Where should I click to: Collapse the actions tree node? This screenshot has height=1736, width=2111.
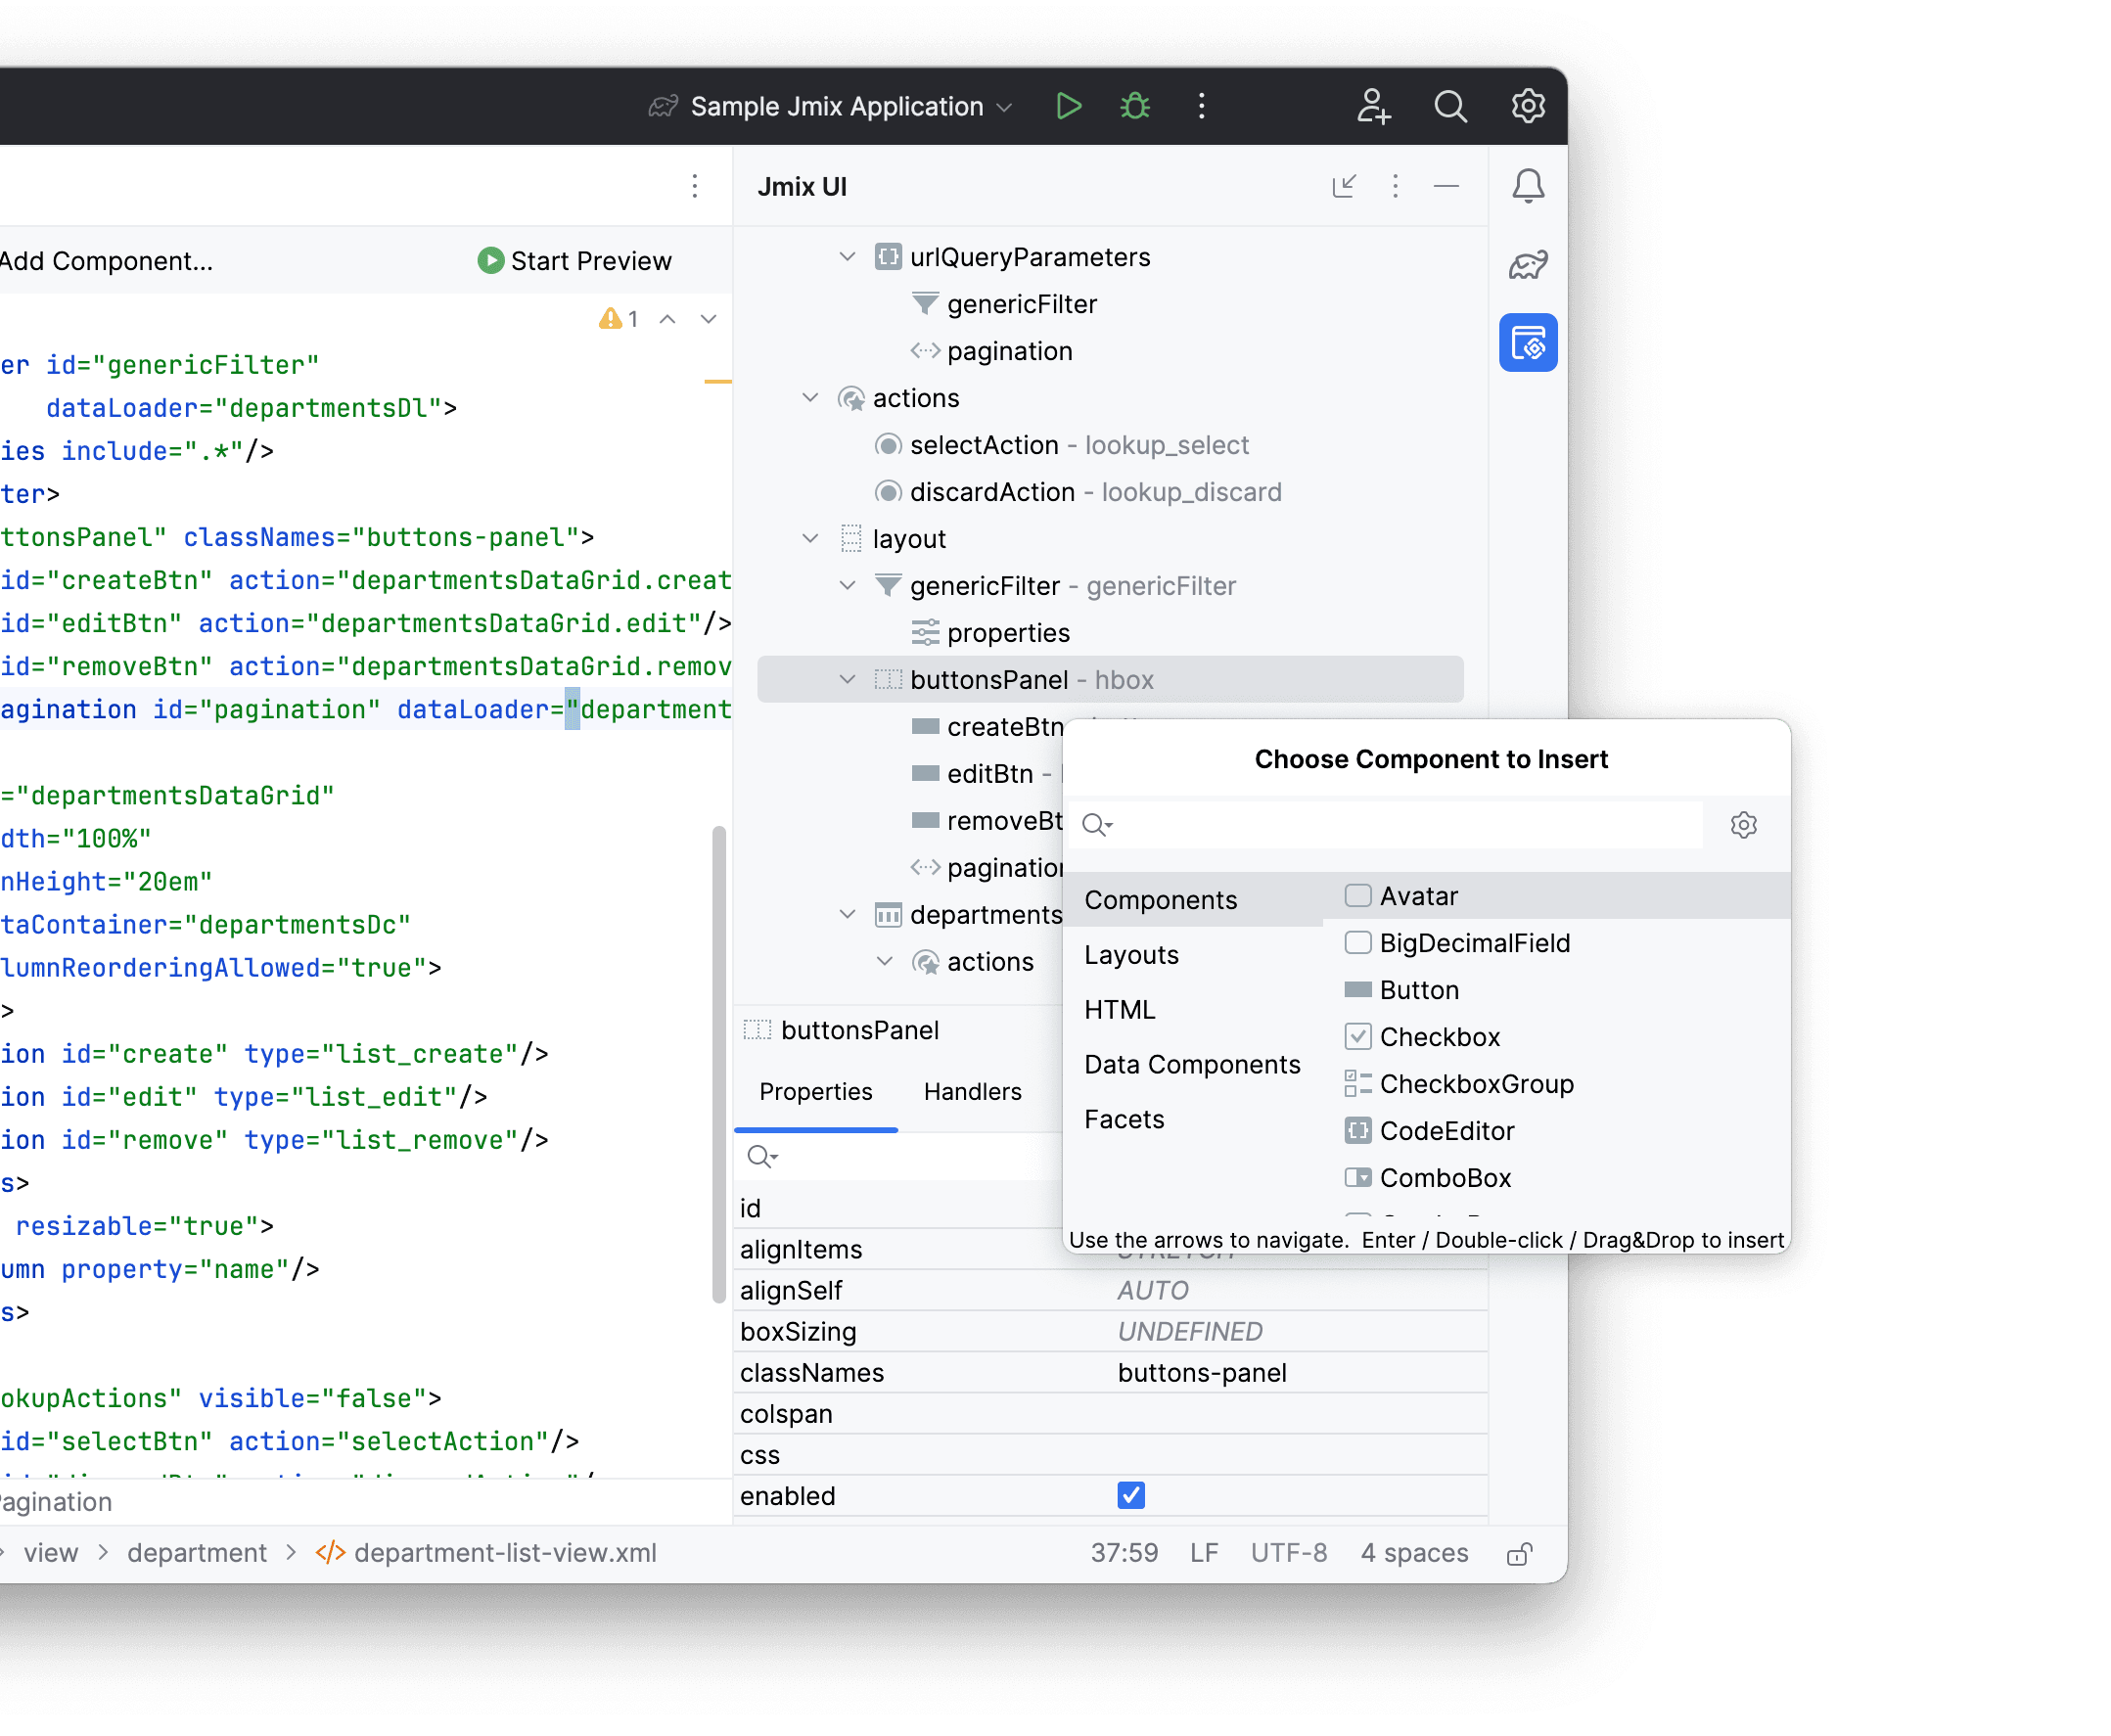pyautogui.click(x=809, y=398)
